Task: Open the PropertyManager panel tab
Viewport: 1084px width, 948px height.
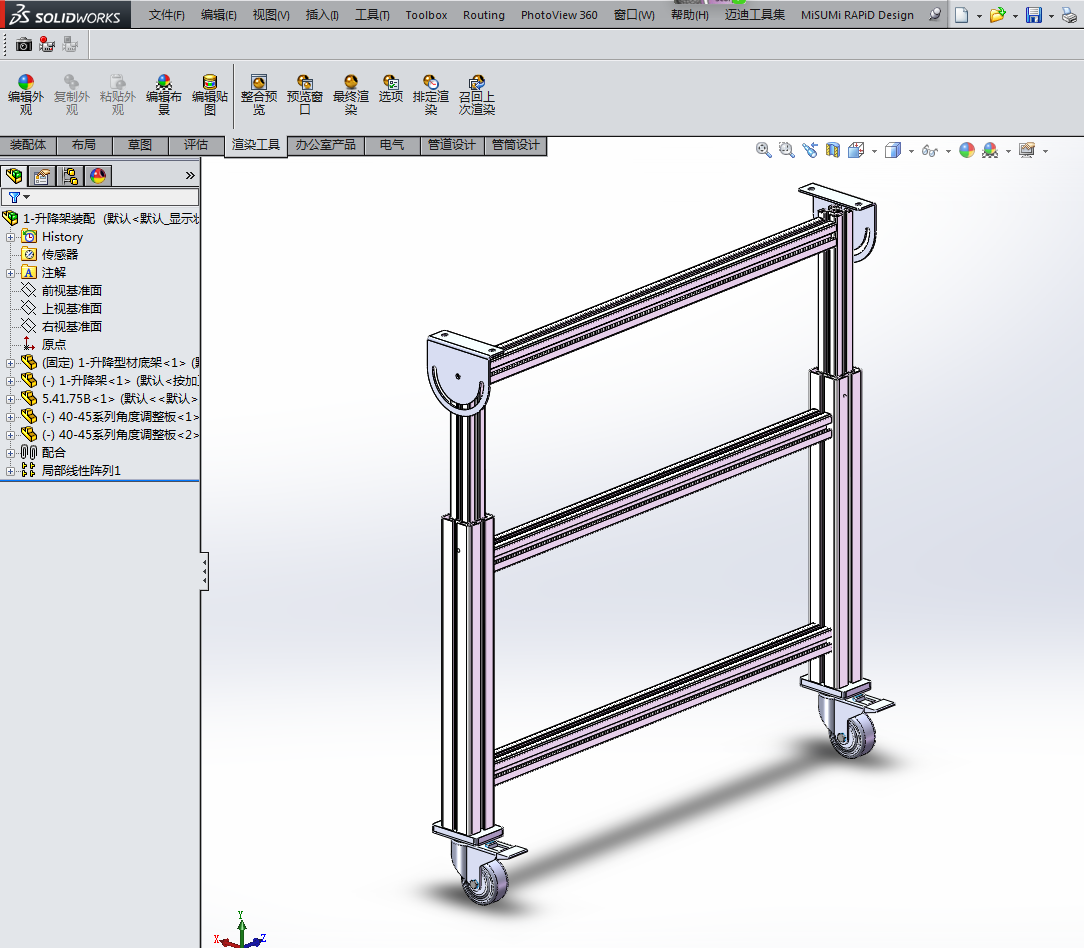Action: [x=42, y=177]
